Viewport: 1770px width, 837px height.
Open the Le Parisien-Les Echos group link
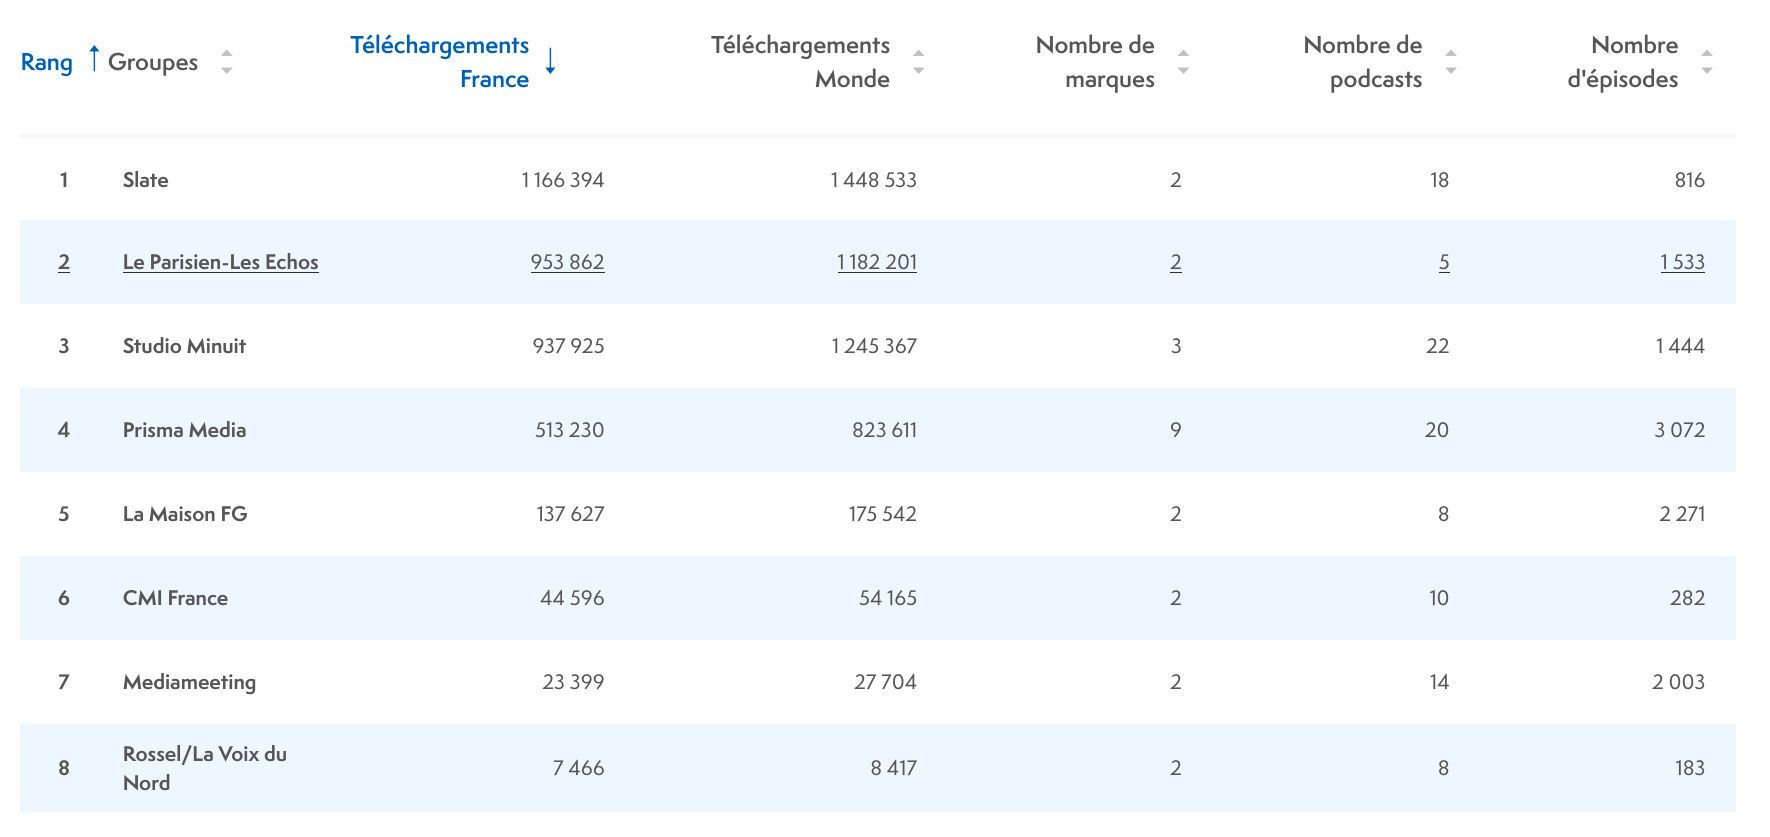tap(220, 262)
